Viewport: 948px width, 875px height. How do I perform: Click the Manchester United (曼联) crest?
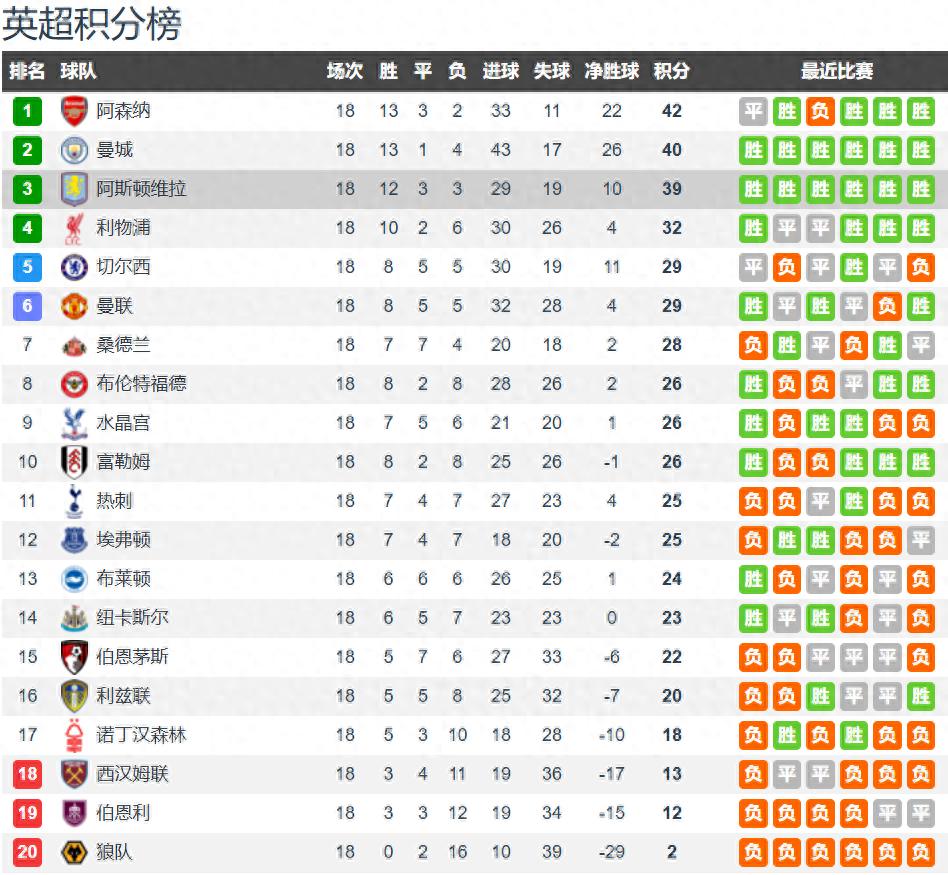pos(73,306)
